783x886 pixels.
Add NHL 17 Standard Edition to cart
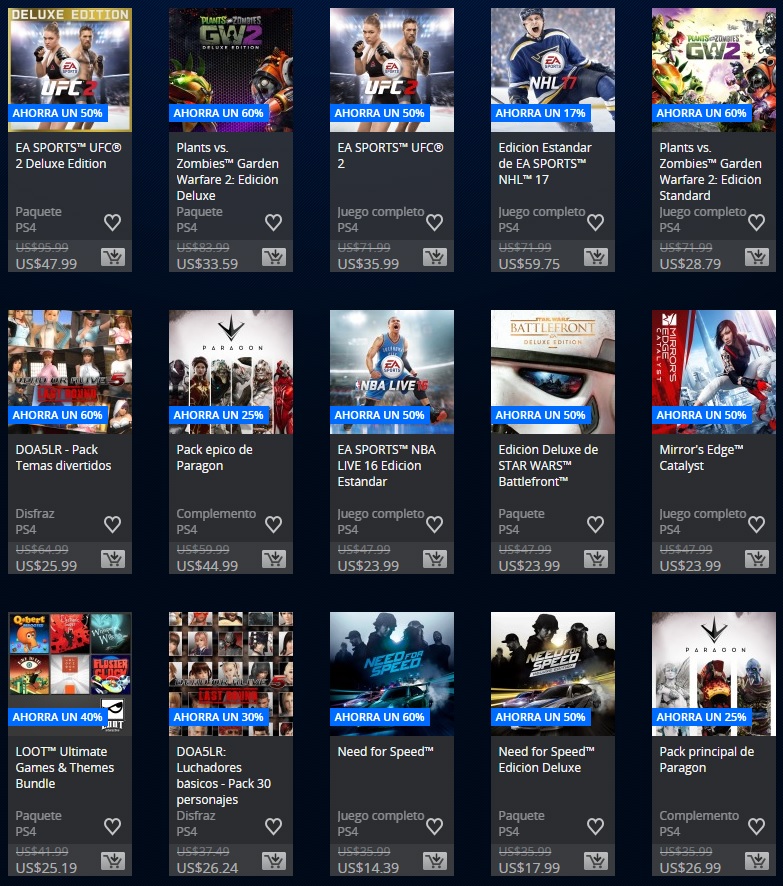pos(596,257)
